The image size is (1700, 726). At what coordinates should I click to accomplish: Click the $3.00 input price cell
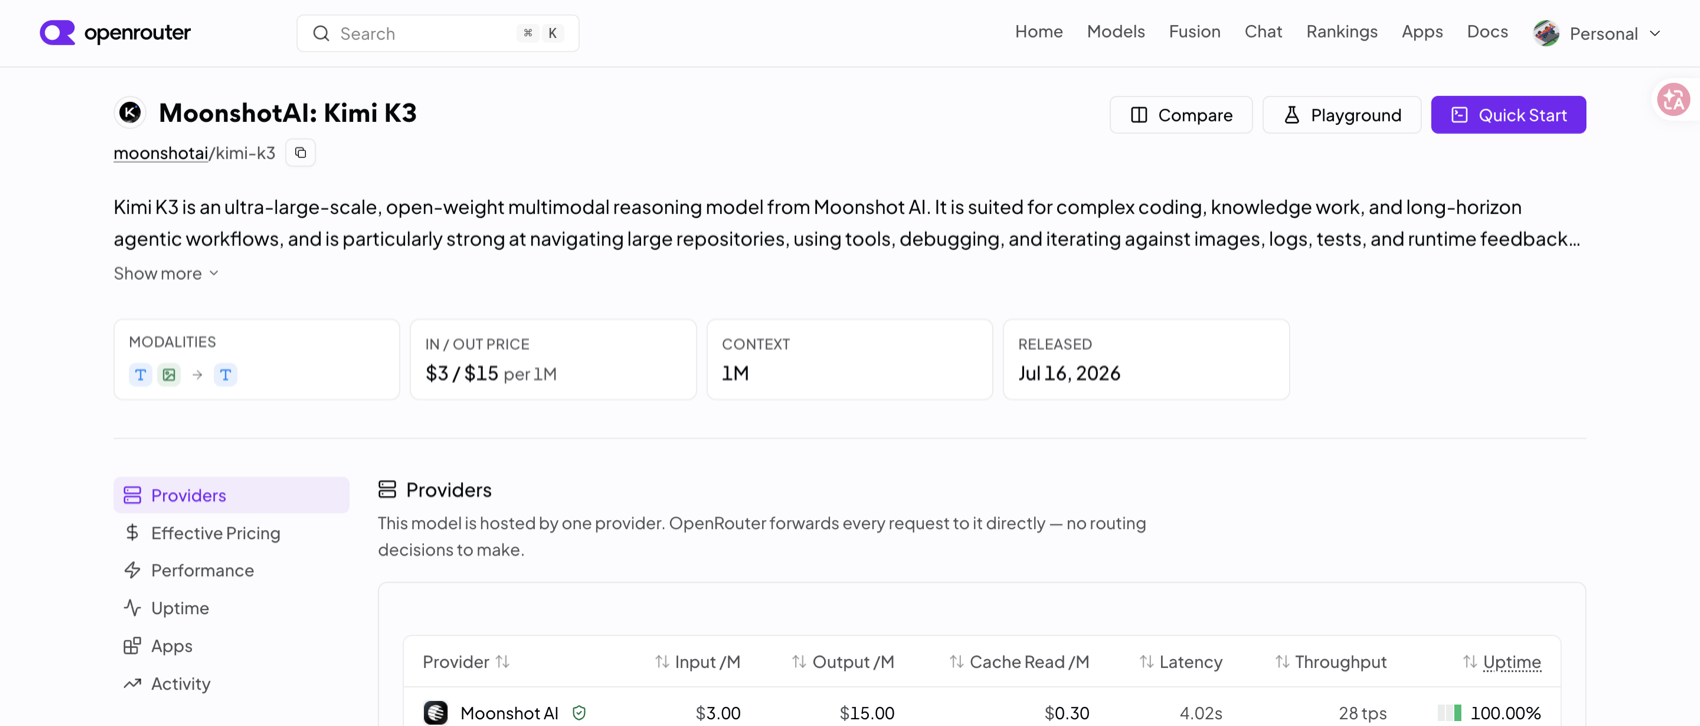pos(718,713)
